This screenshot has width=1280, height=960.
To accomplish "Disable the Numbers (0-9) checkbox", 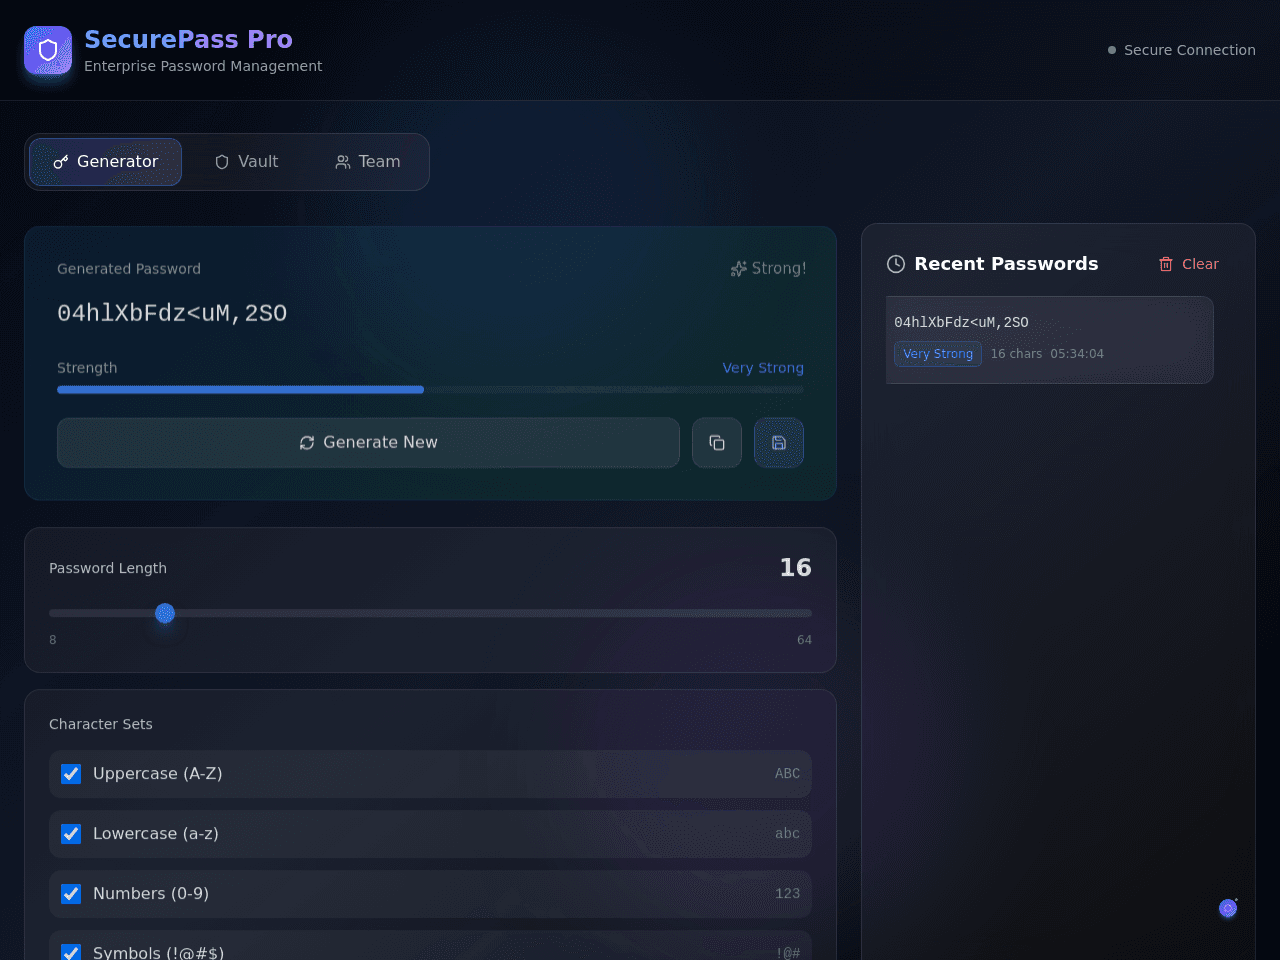I will pos(71,894).
